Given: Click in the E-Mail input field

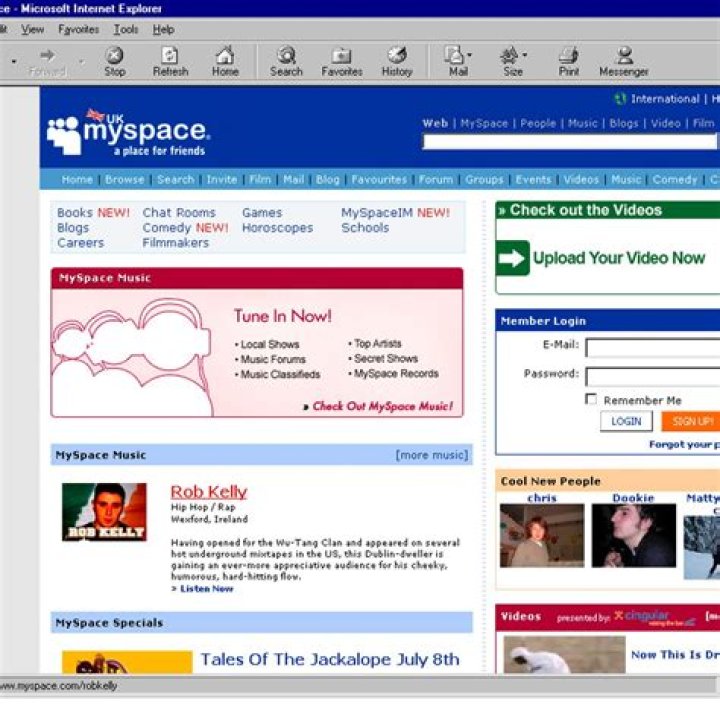Looking at the screenshot, I should click(652, 348).
